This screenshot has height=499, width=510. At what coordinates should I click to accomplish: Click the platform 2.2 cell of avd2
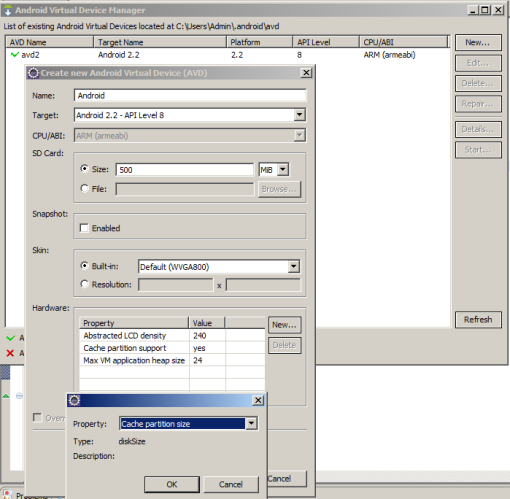(x=237, y=55)
